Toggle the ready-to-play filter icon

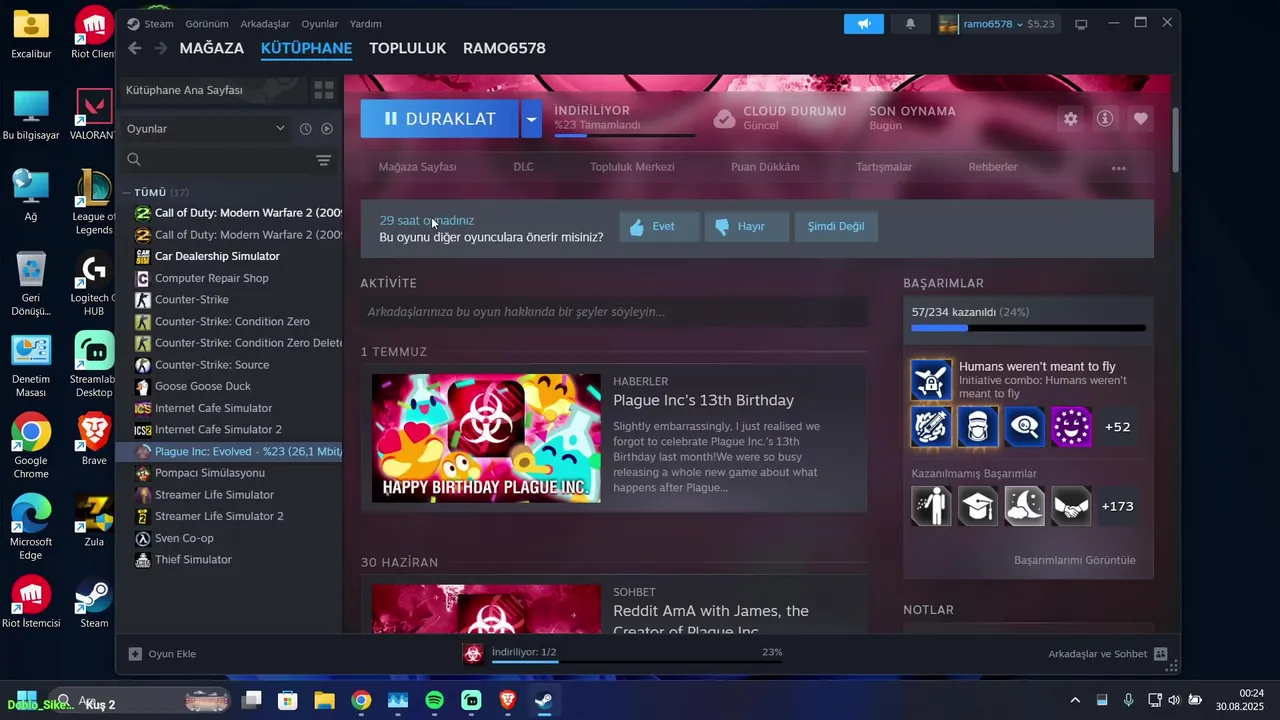(327, 129)
